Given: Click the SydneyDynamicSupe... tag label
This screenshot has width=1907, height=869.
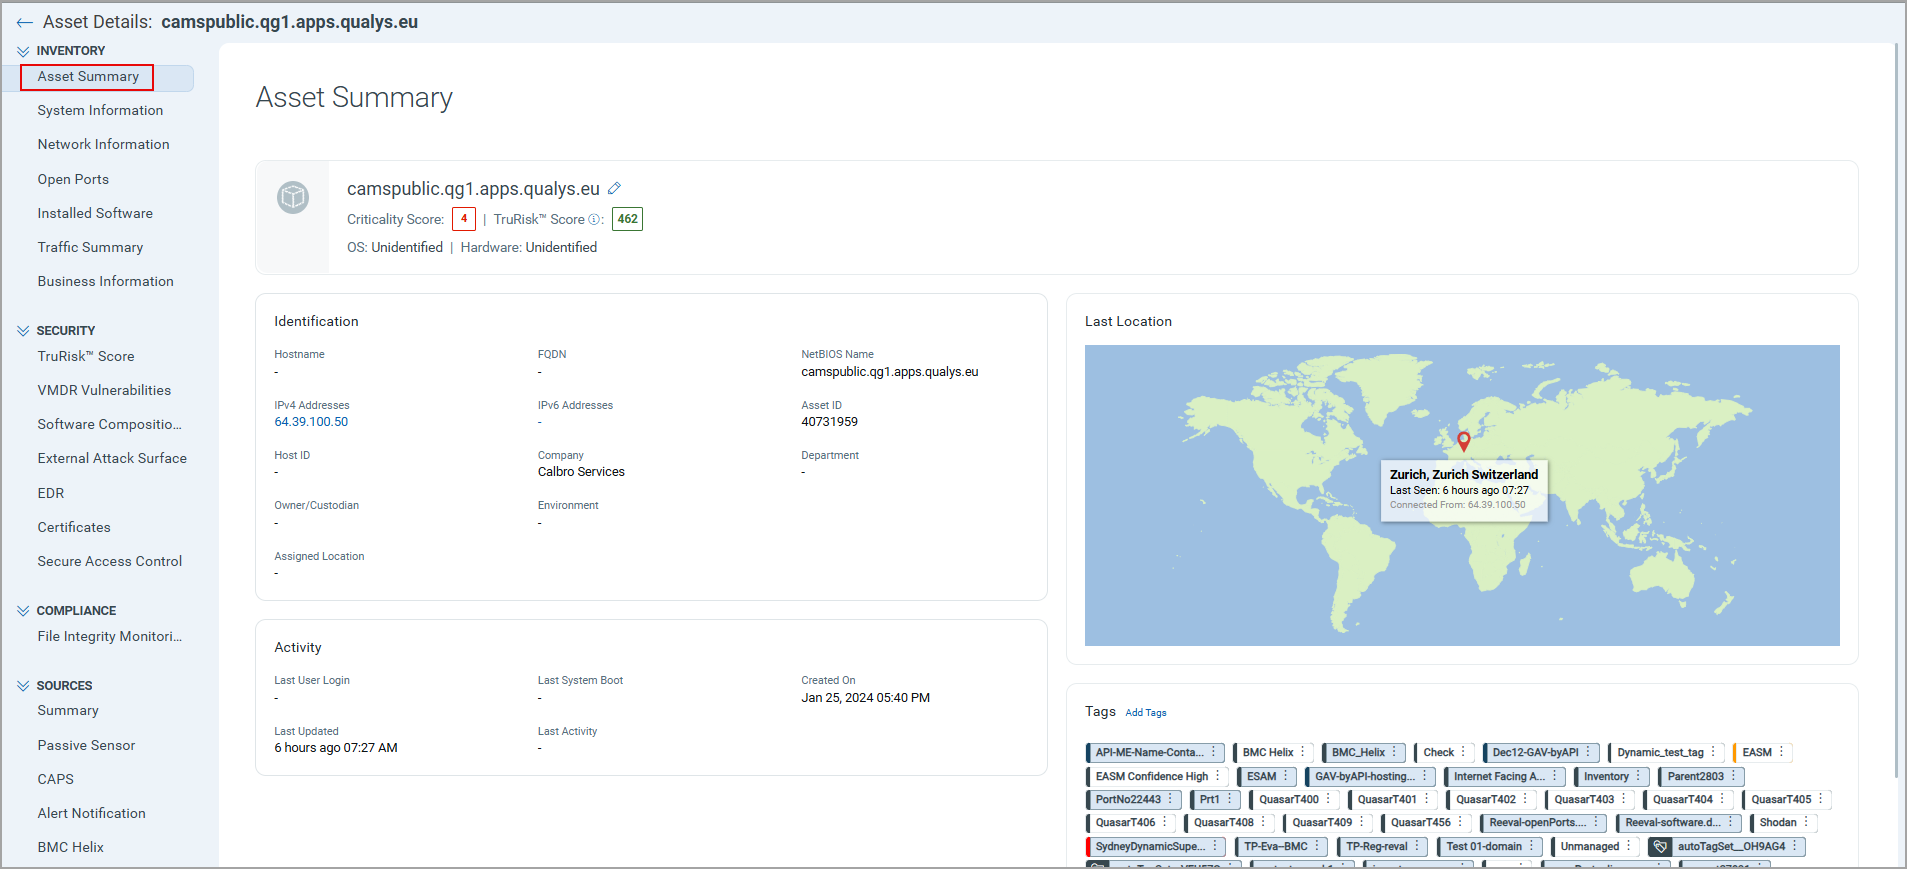Looking at the screenshot, I should [x=1150, y=846].
